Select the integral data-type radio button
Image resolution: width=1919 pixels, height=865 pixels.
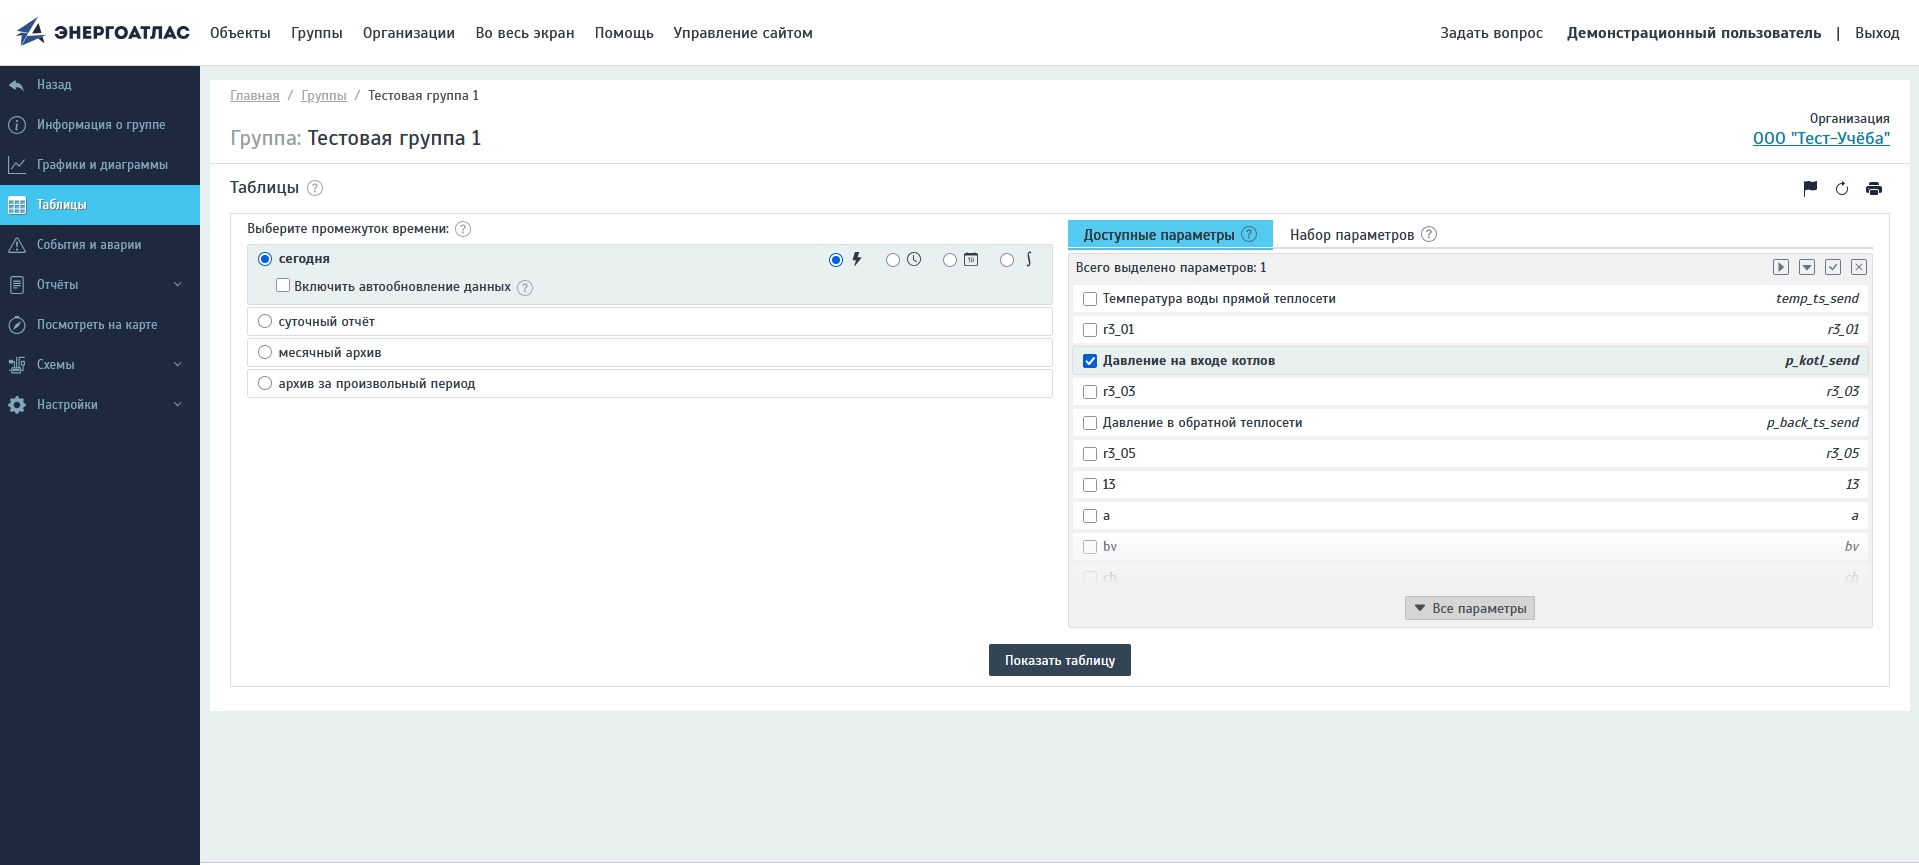coord(1007,260)
